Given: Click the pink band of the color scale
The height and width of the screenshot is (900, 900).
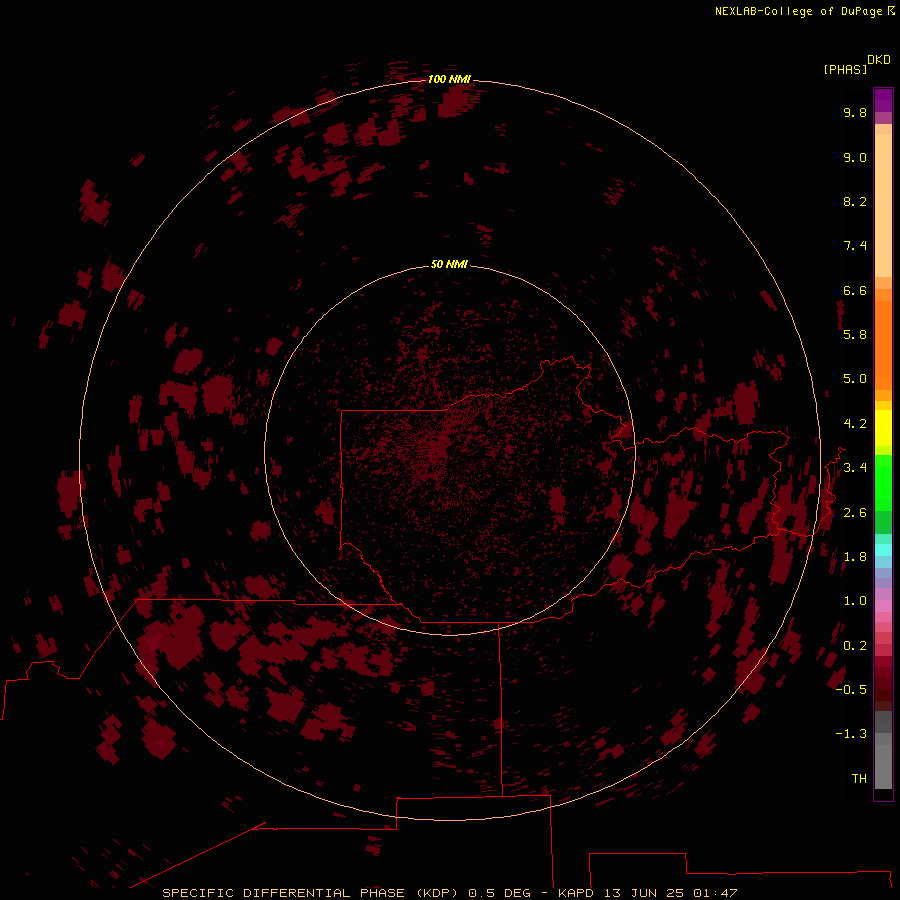Looking at the screenshot, I should (883, 606).
